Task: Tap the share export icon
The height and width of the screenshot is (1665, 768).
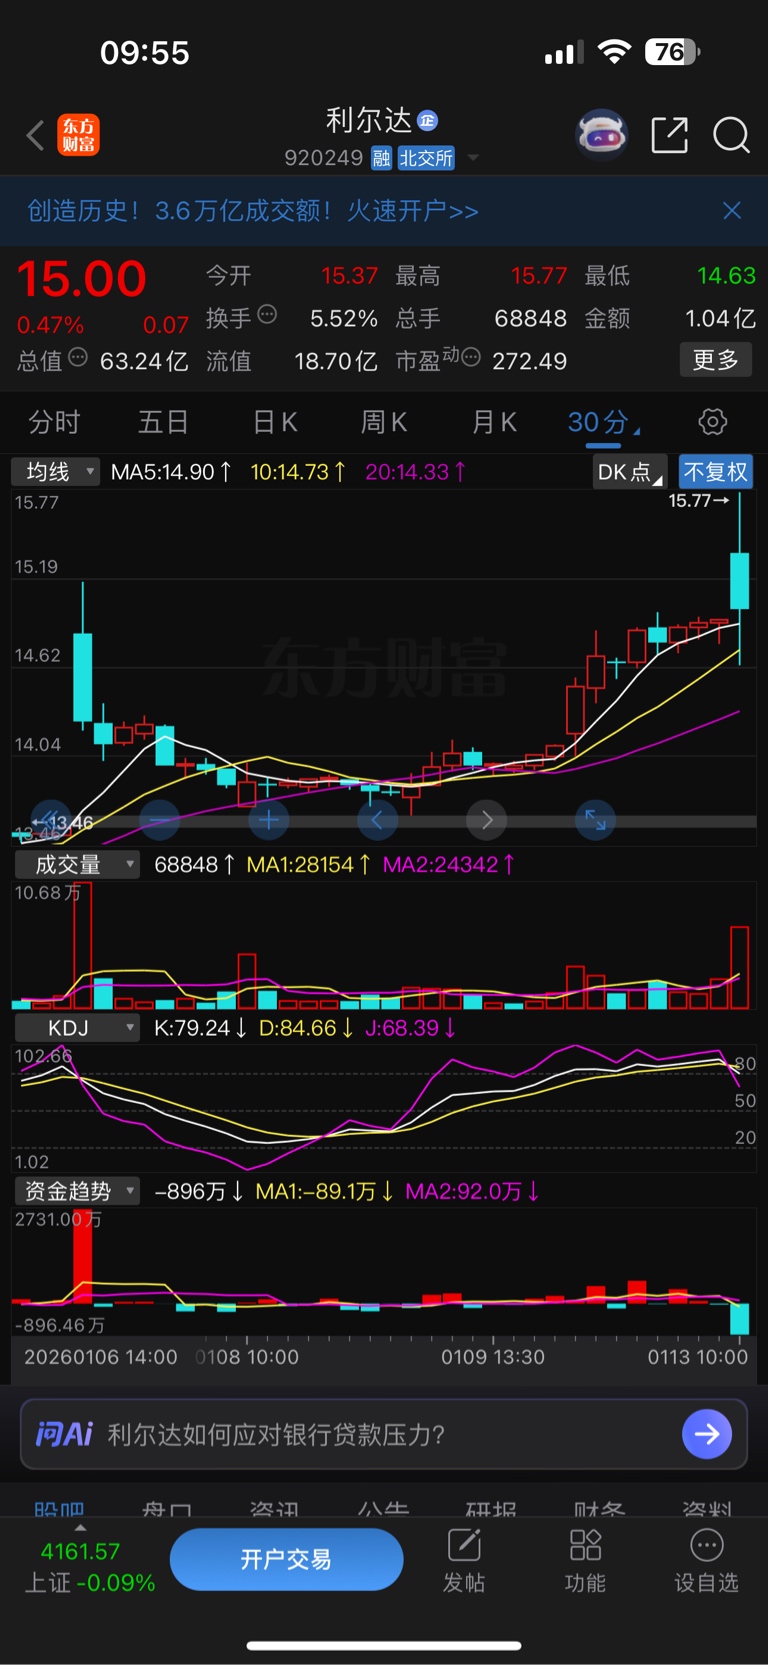Action: [x=669, y=134]
